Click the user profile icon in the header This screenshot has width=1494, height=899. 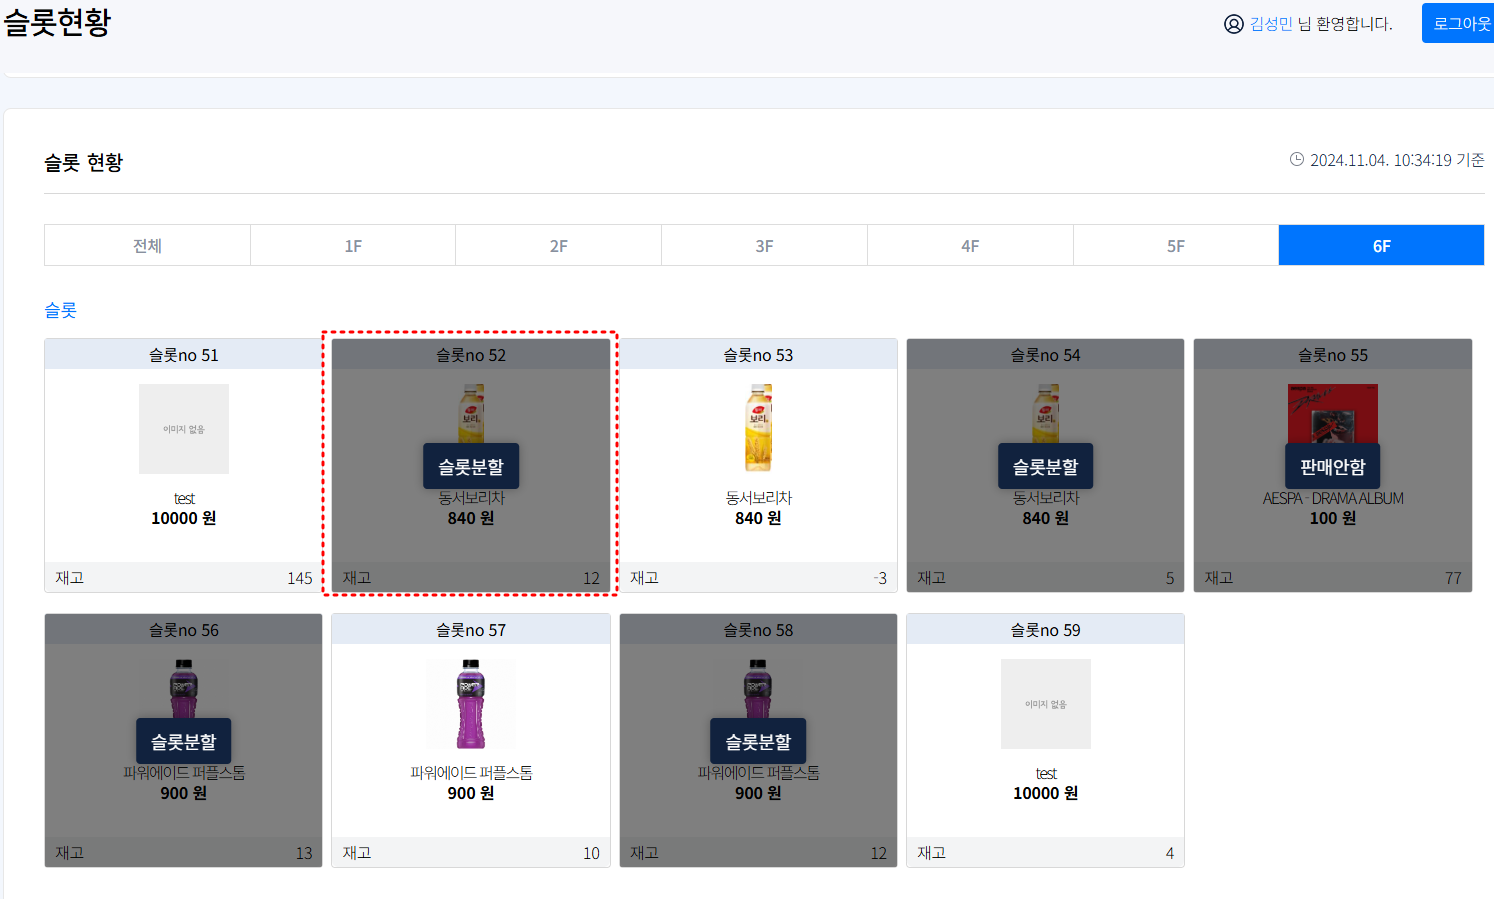pyautogui.click(x=1232, y=23)
